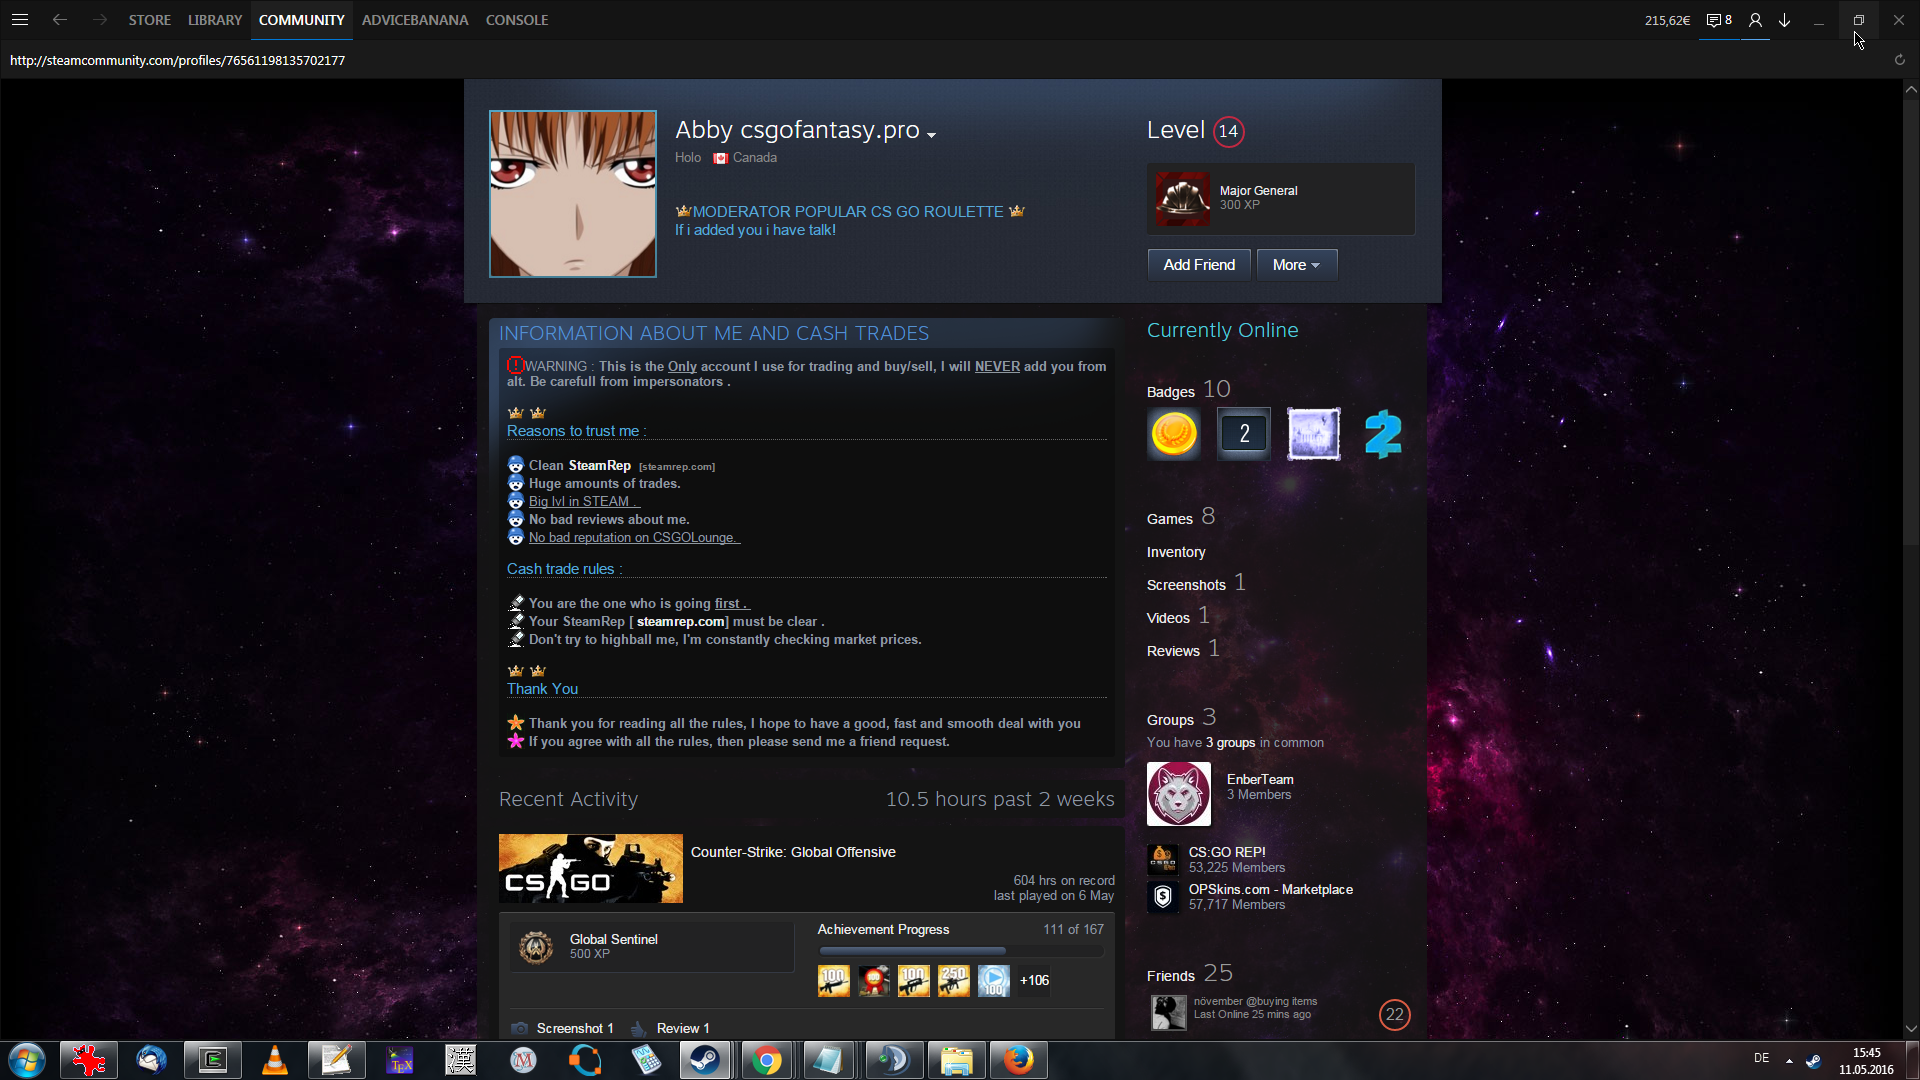Viewport: 1920px width, 1080px height.
Task: Expand the More dropdown button
Action: pos(1296,265)
